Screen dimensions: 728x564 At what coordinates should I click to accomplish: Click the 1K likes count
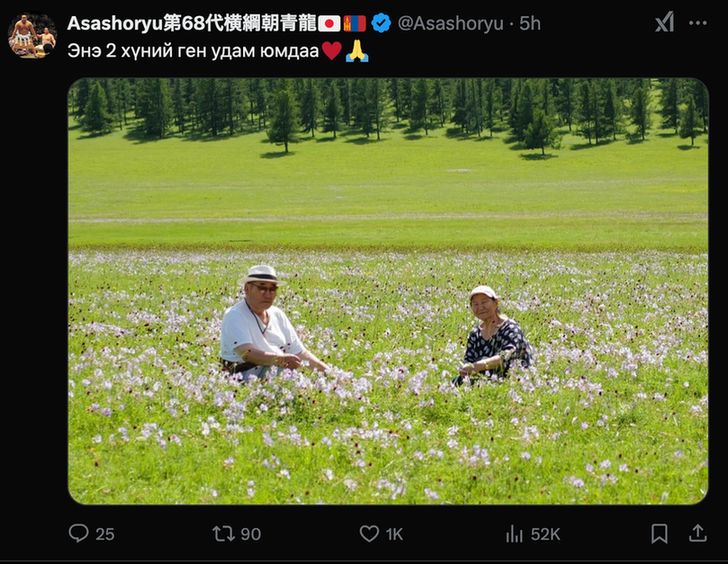pos(394,534)
